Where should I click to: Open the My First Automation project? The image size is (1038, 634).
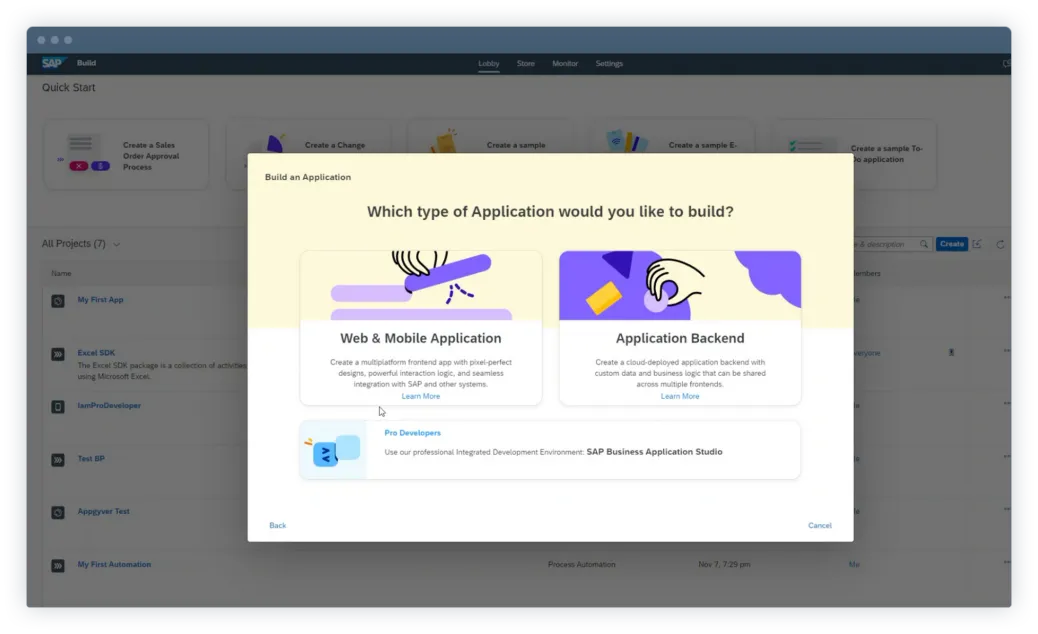[114, 565]
